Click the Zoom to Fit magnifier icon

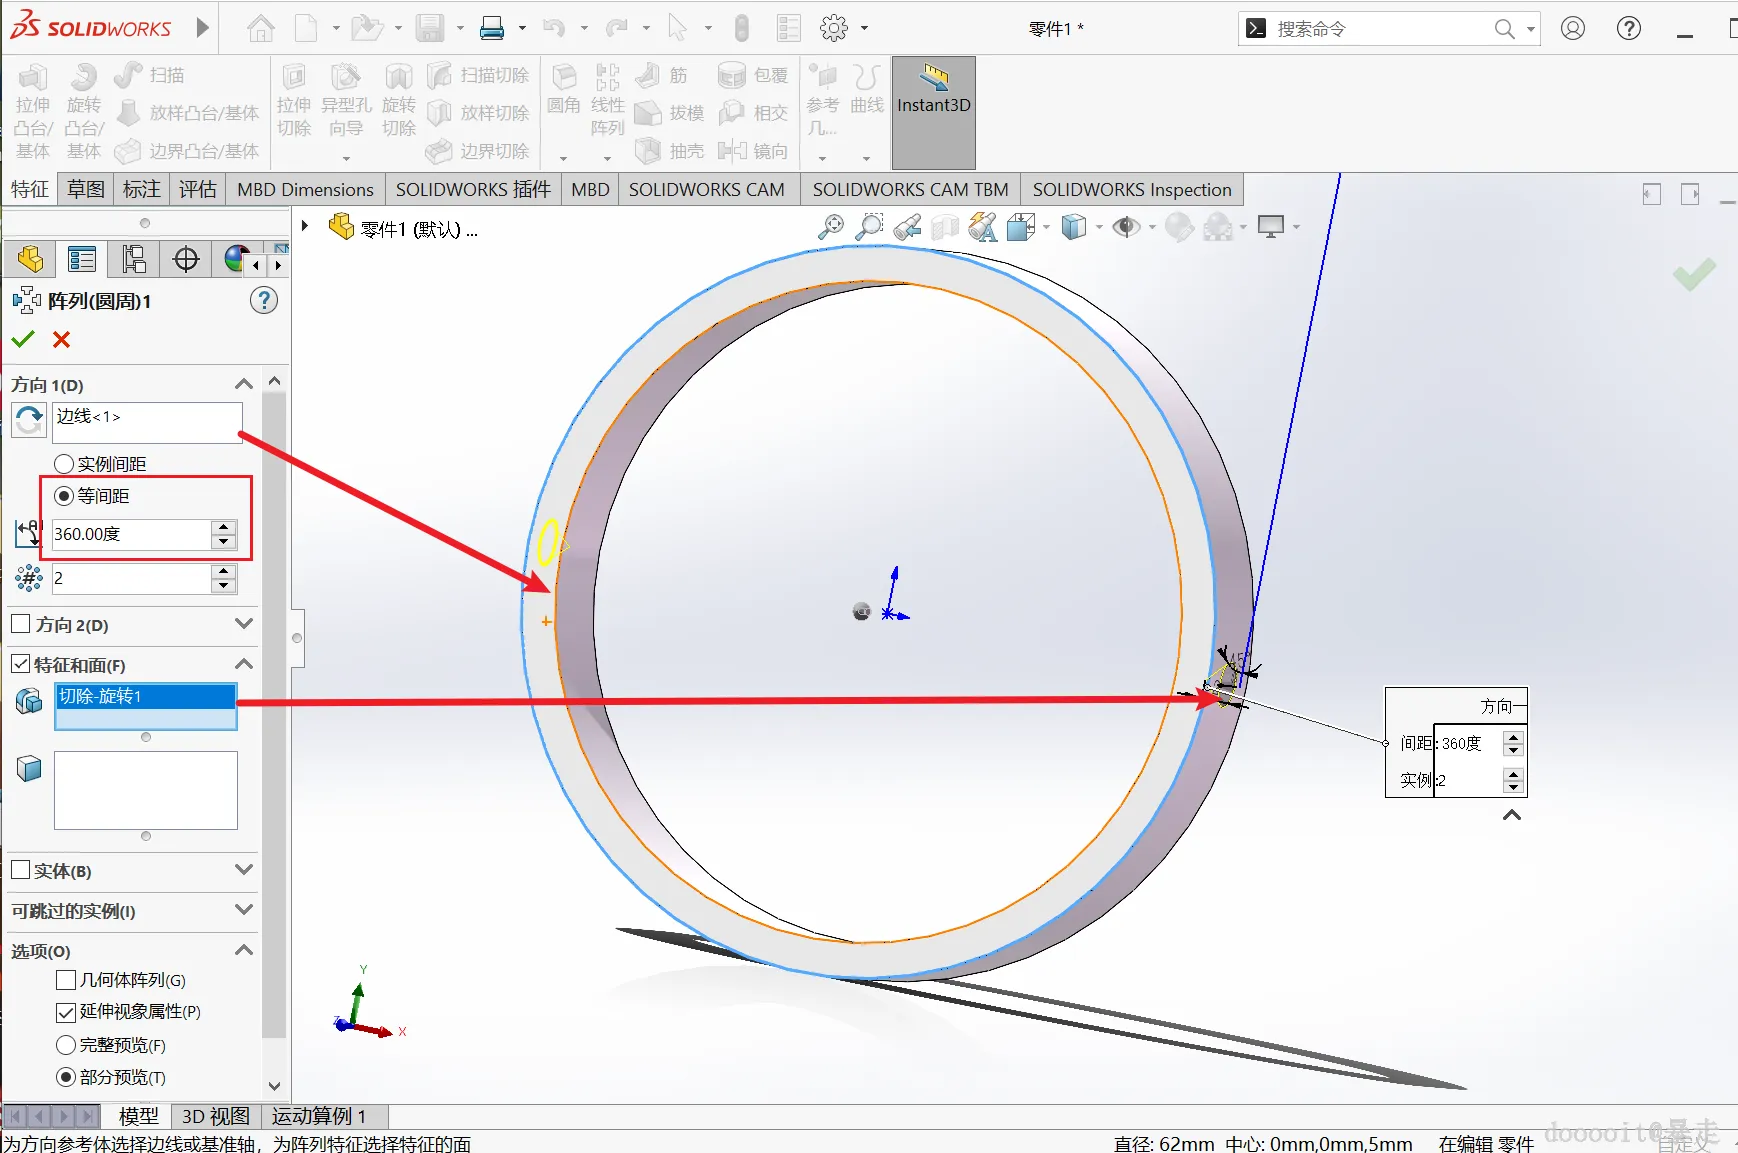pos(830,228)
